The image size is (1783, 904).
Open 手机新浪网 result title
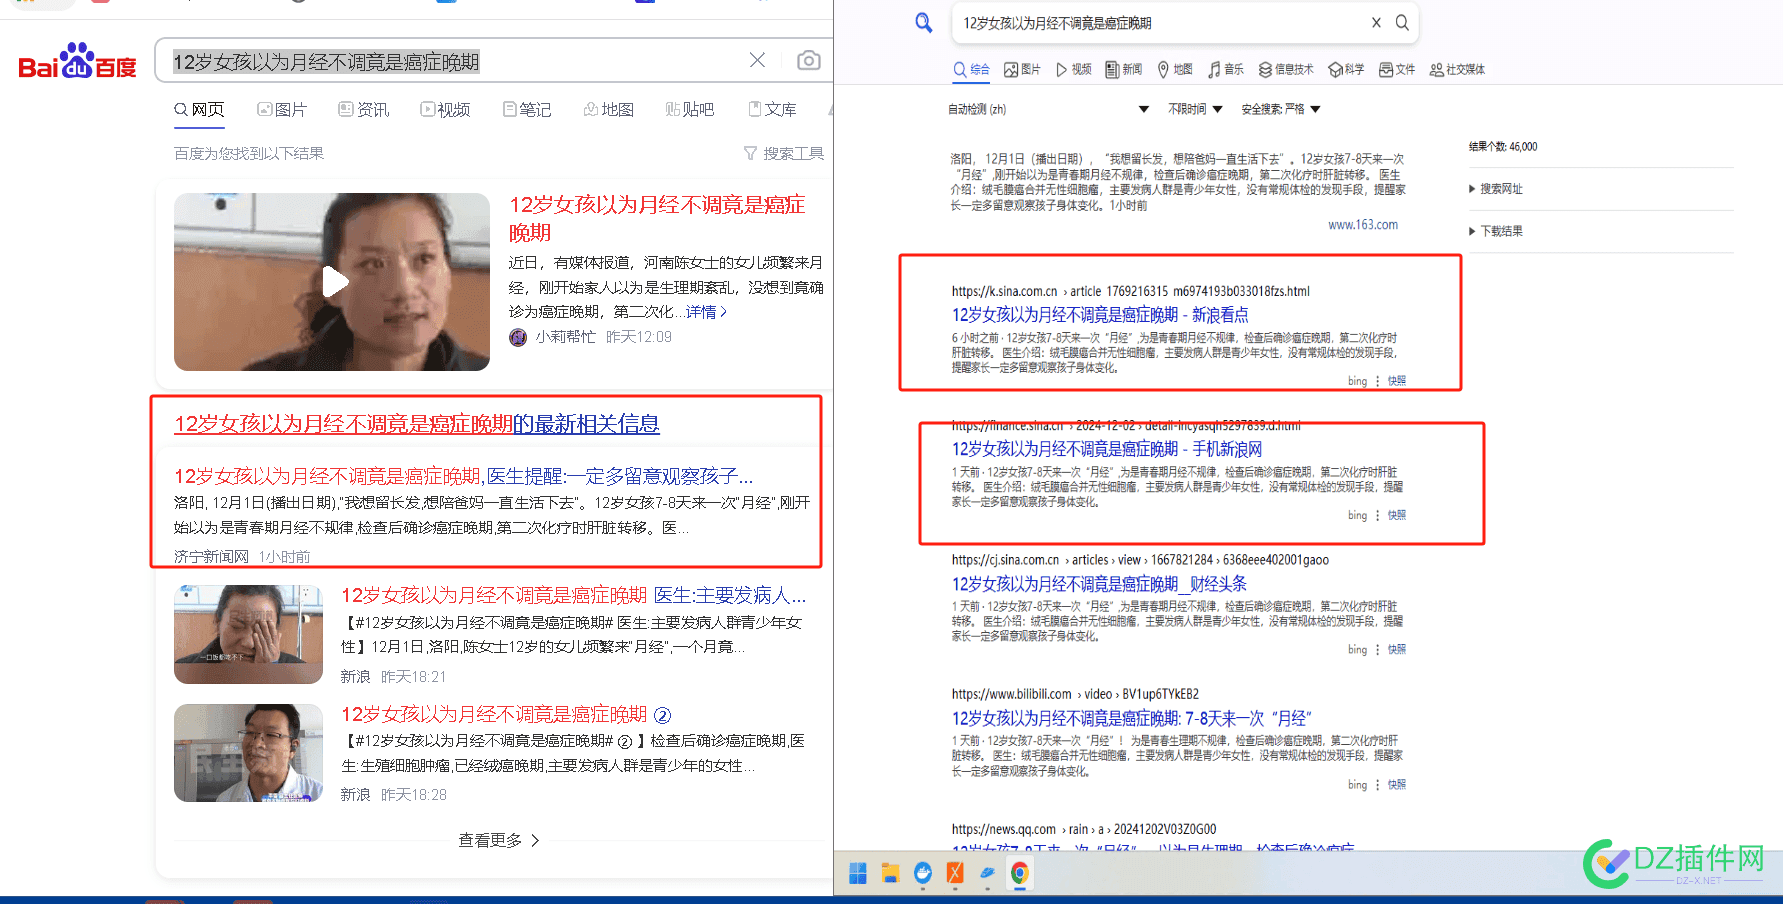(1107, 449)
